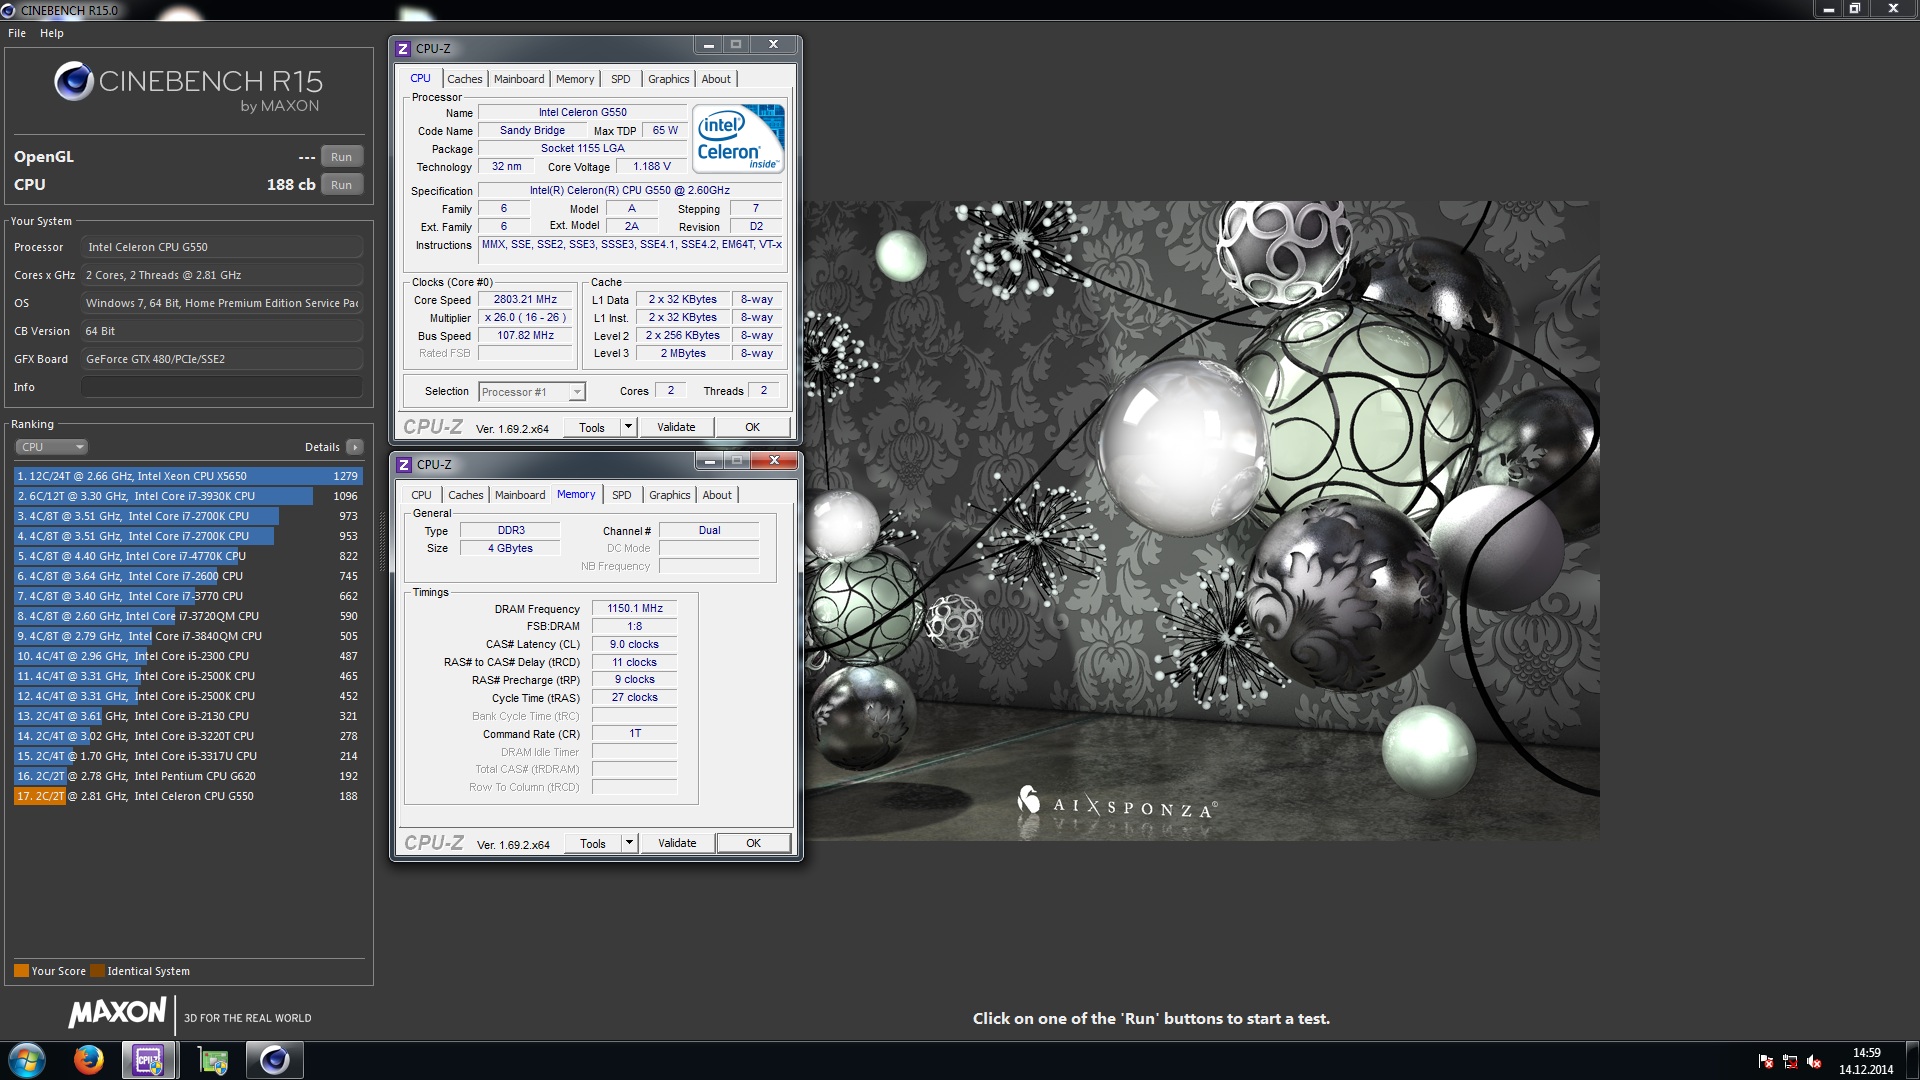Select the About tab in lower CPU-Z
This screenshot has height=1080, width=1920.
[x=717, y=495]
